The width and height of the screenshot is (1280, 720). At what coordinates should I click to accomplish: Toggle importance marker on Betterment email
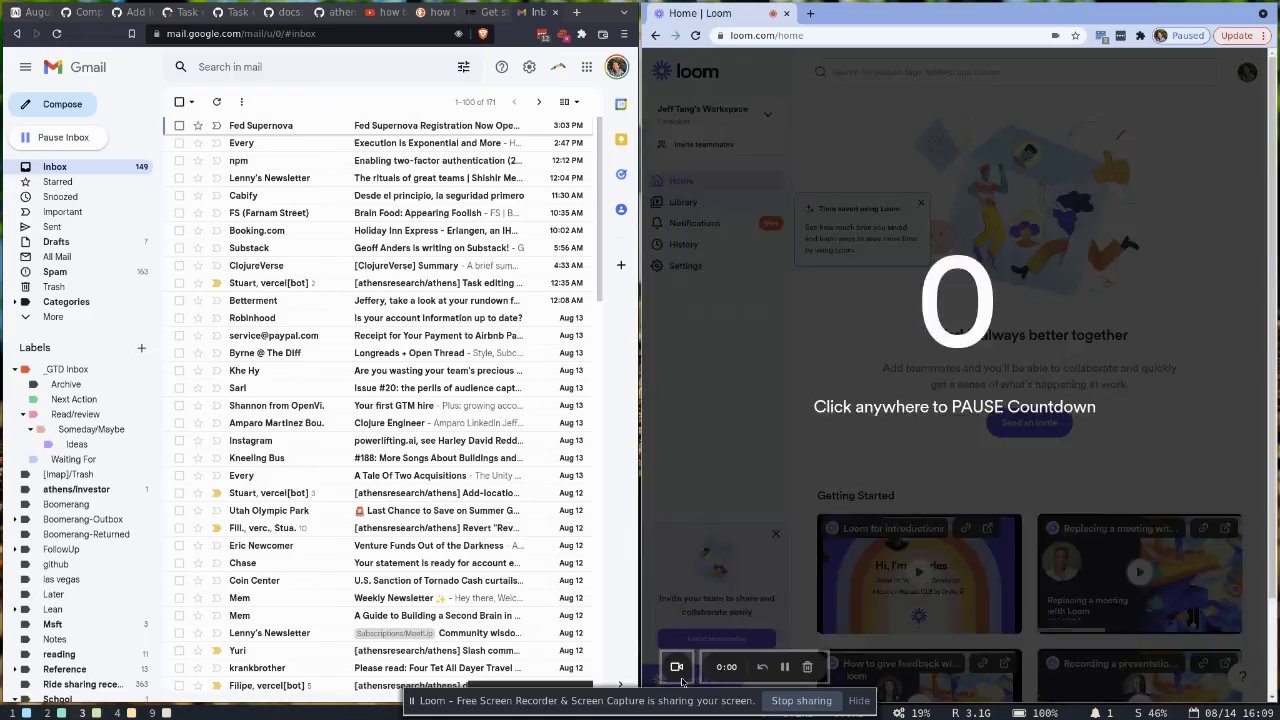tap(216, 301)
